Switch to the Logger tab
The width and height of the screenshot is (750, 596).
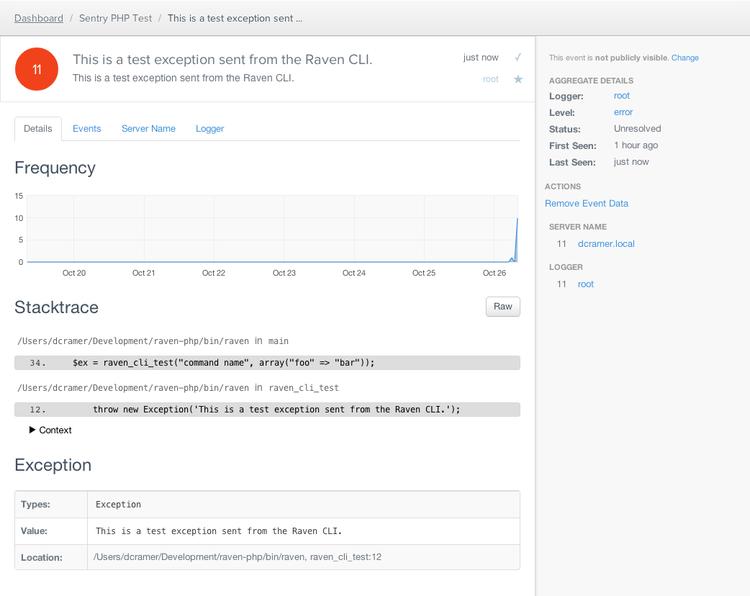tap(210, 129)
